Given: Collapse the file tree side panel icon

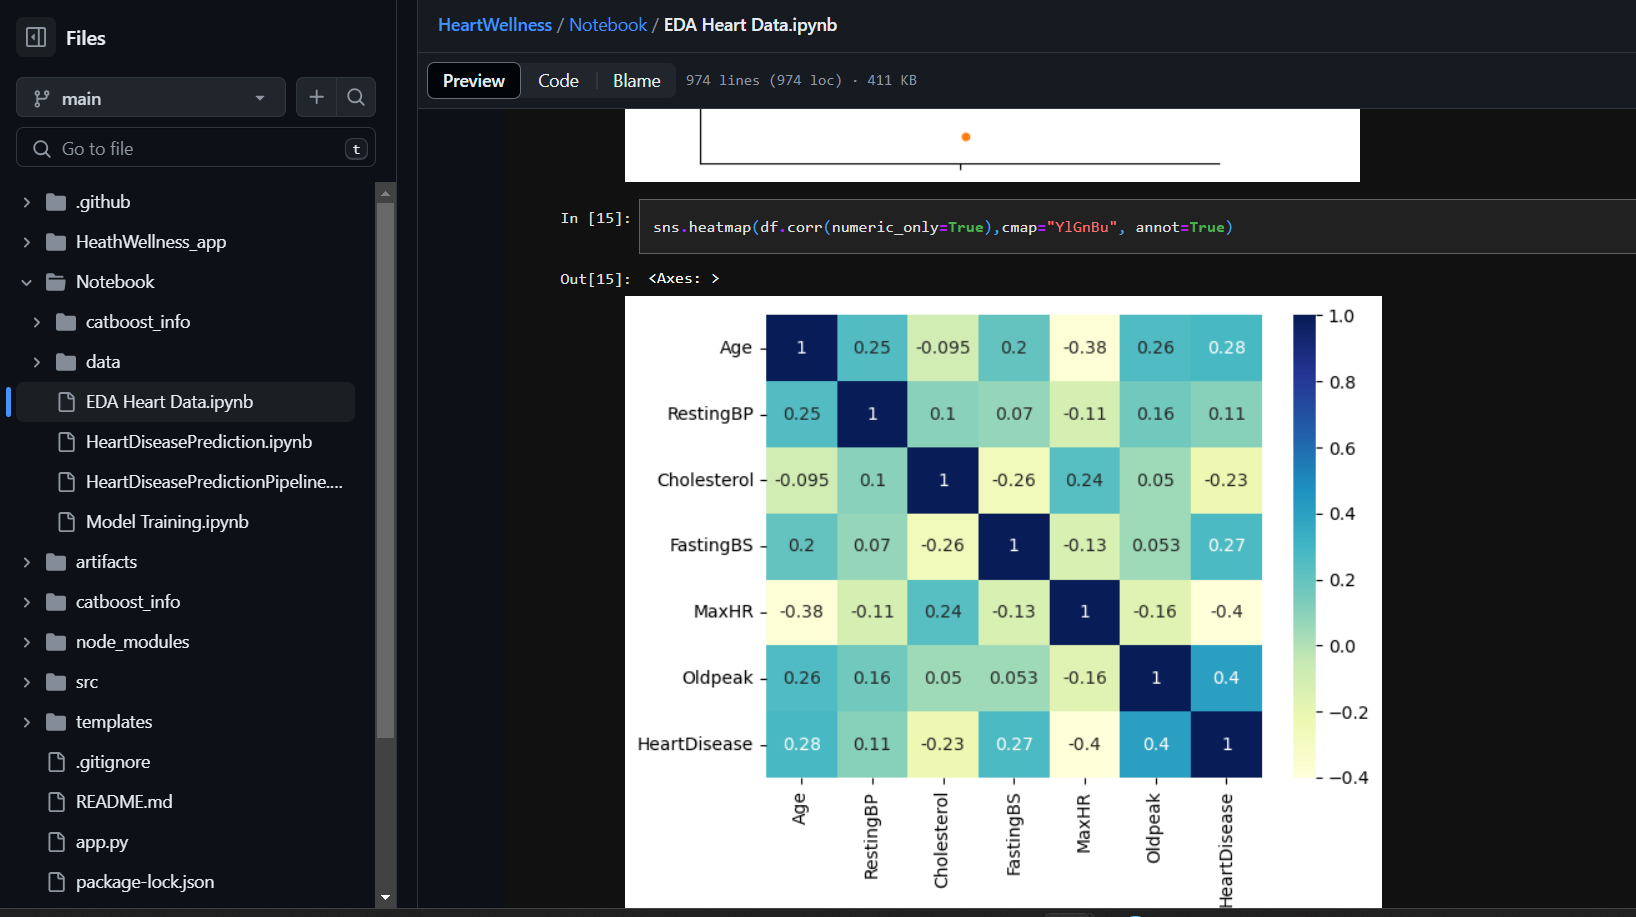Looking at the screenshot, I should point(36,38).
